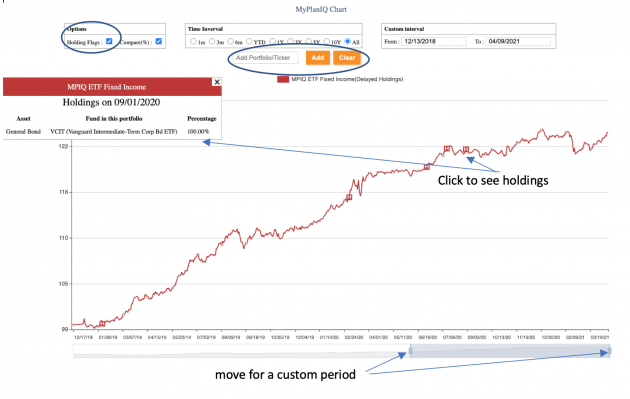The height and width of the screenshot is (399, 630).
Task: Click the Add Portfolio/Ticker input field
Action: click(x=266, y=58)
